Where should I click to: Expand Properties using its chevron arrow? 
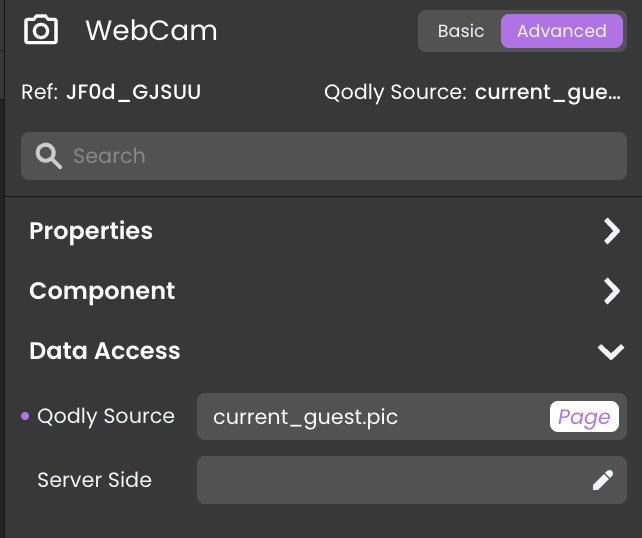[611, 231]
